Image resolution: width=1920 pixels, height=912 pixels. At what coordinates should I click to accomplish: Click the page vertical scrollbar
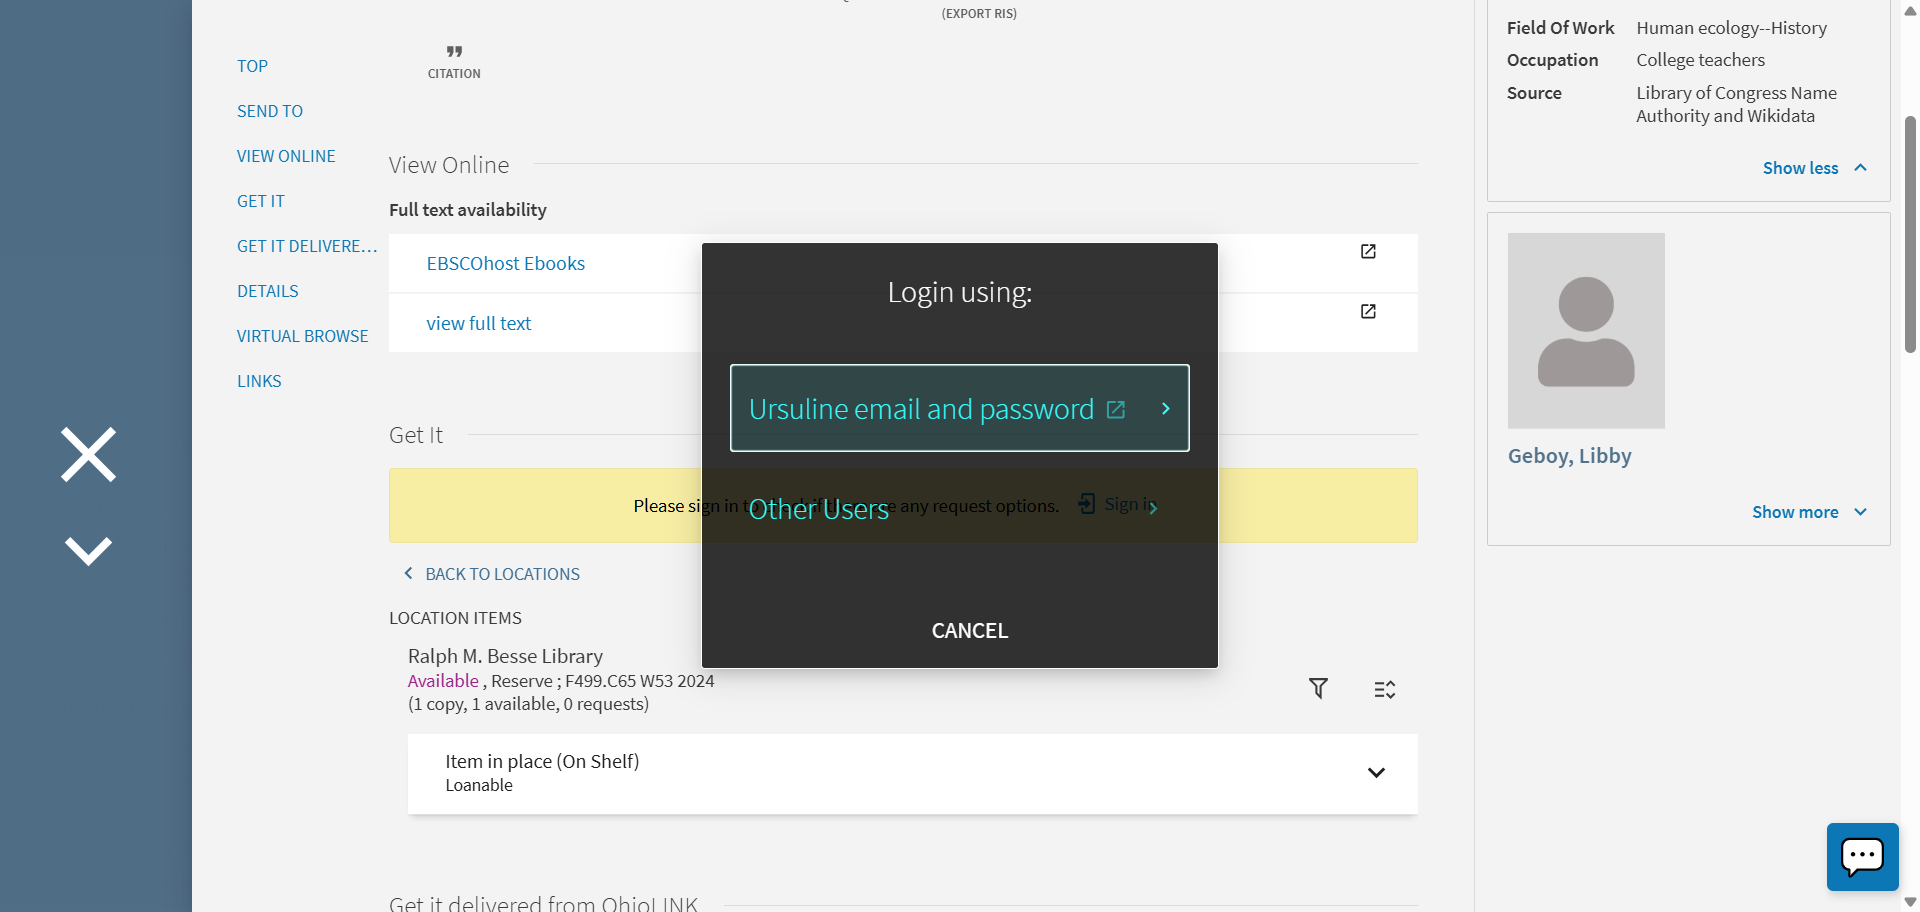pos(1910,235)
